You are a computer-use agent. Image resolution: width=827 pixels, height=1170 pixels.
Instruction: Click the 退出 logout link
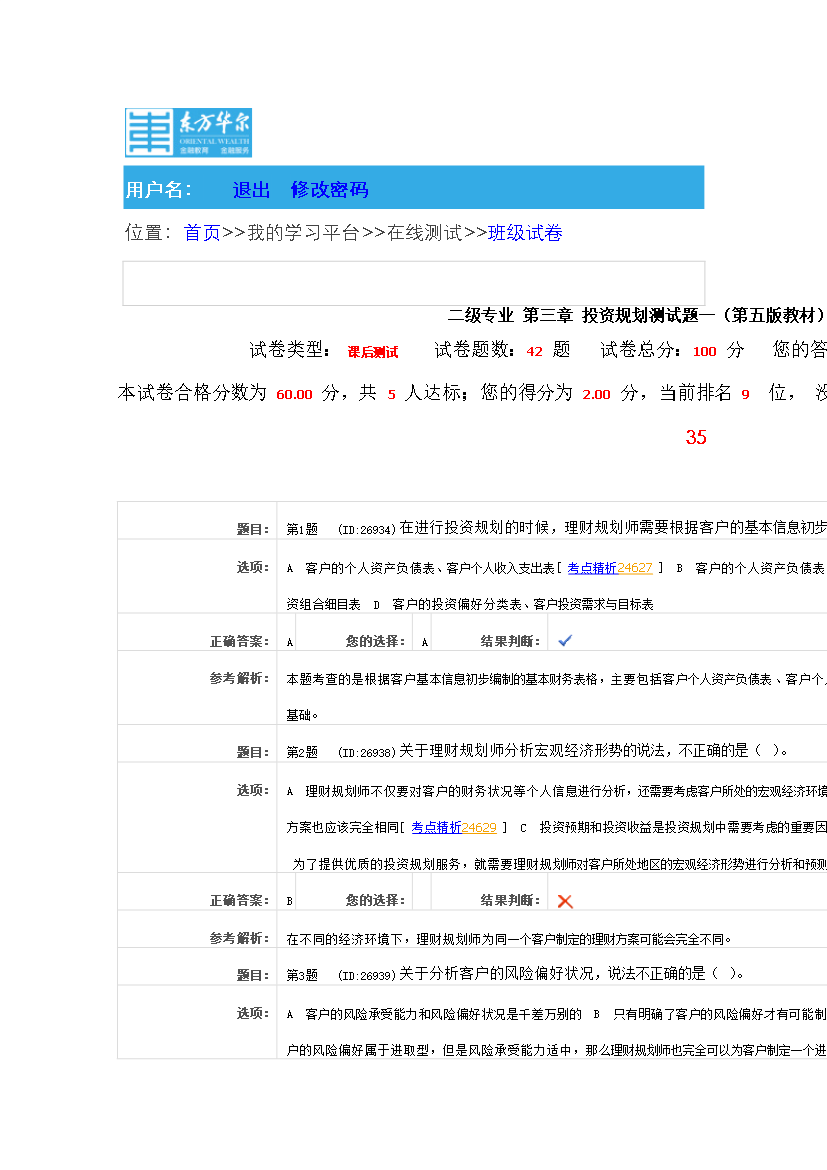pyautogui.click(x=251, y=190)
